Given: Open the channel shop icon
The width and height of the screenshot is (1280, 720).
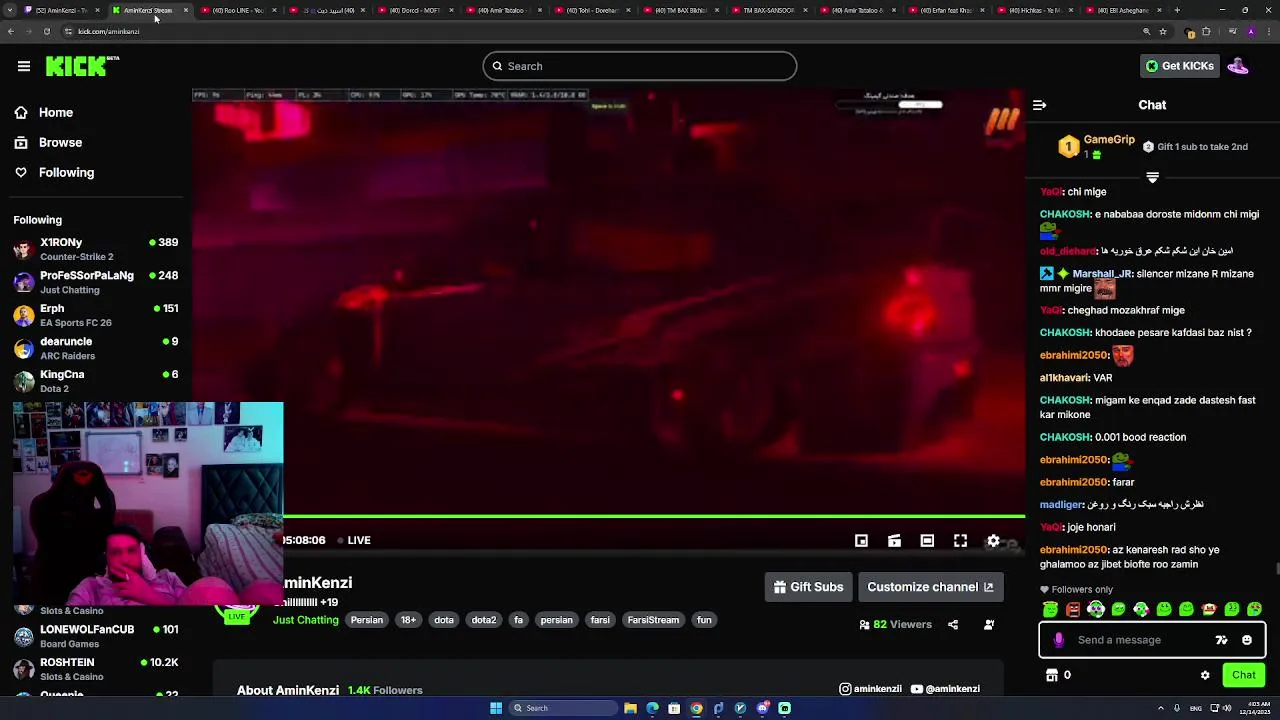Looking at the screenshot, I should click(1052, 675).
